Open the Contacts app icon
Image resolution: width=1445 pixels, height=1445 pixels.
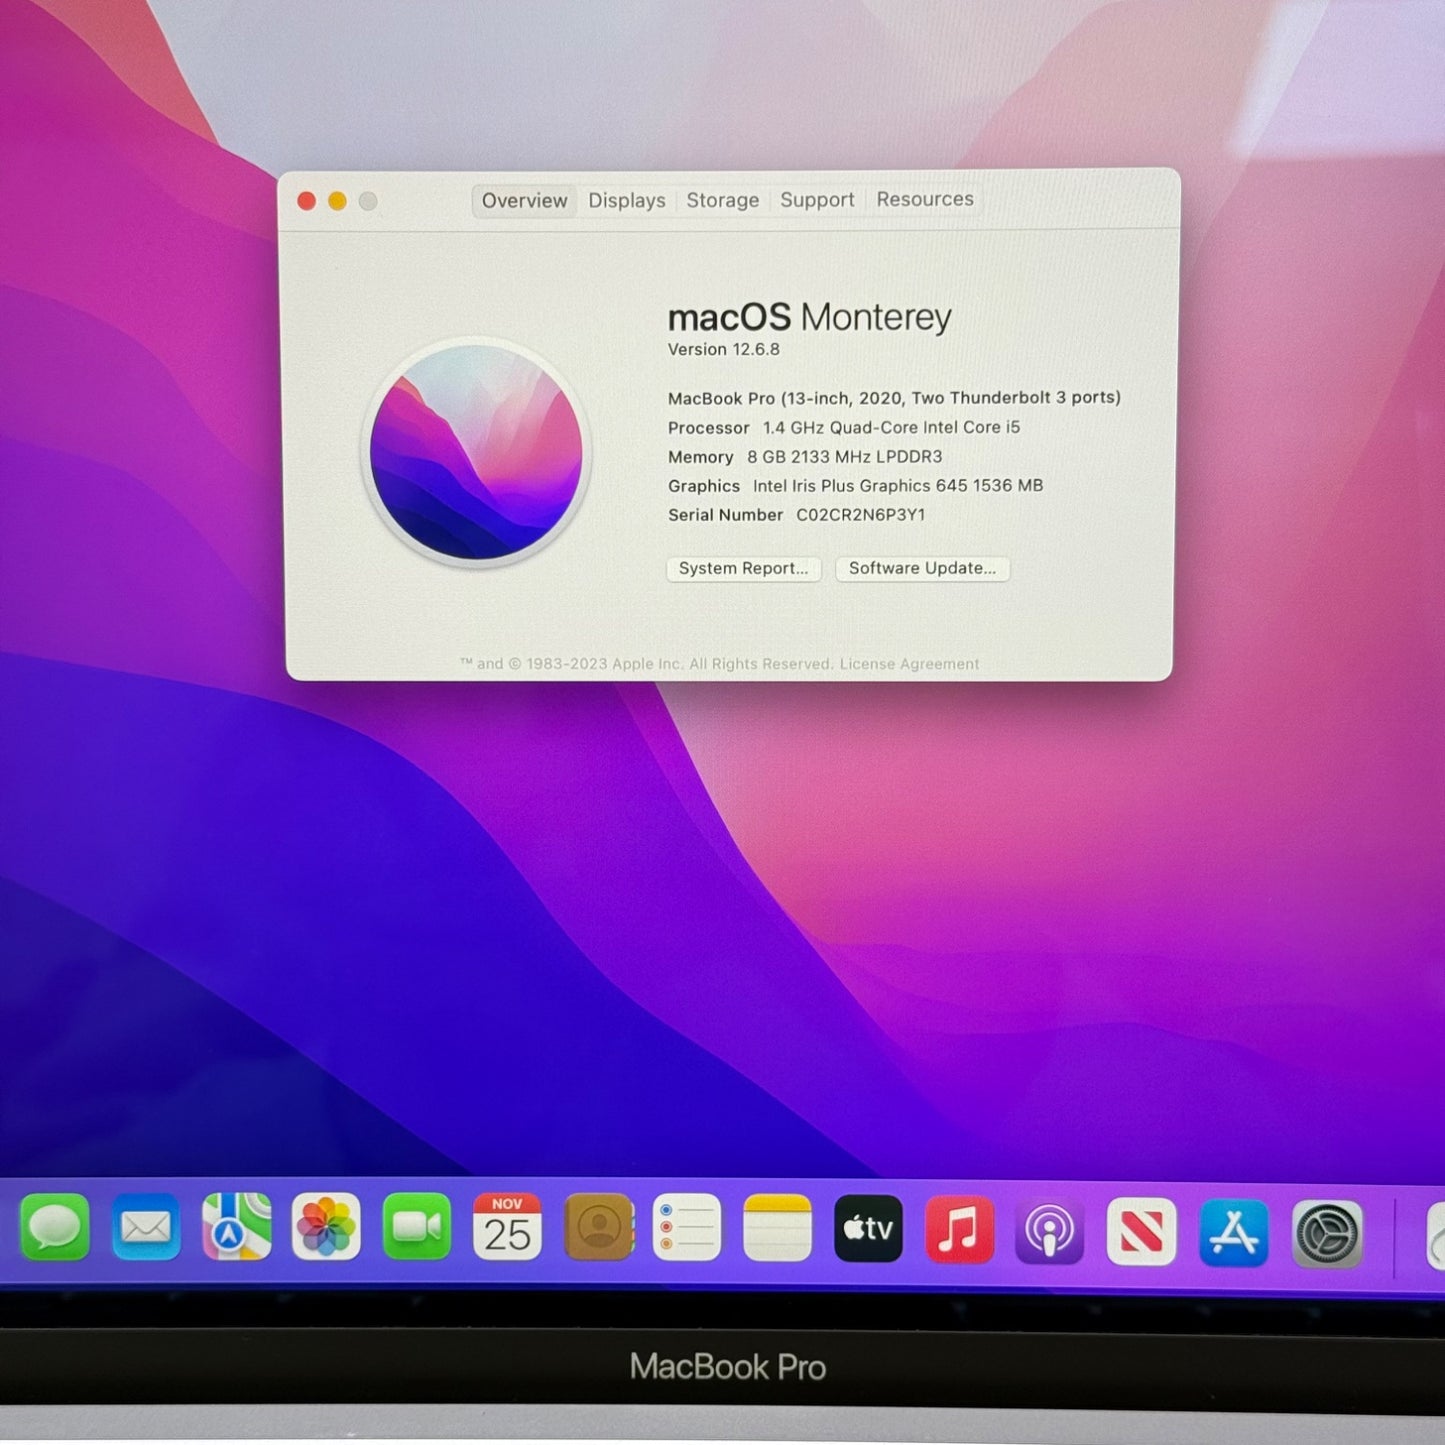click(598, 1227)
